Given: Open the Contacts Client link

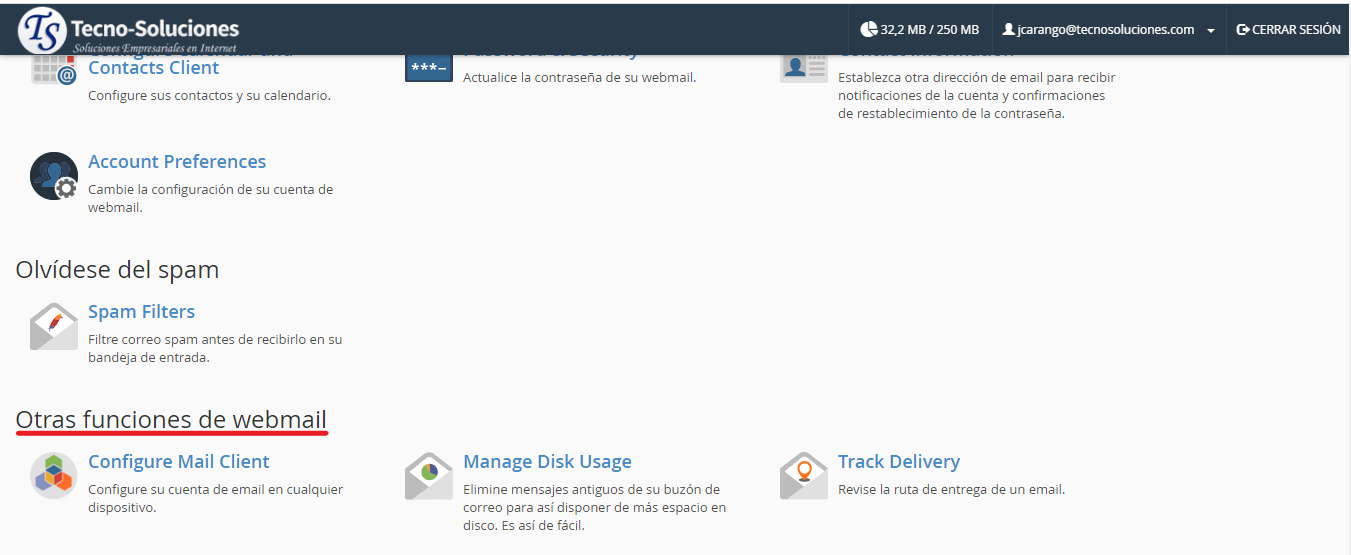Looking at the screenshot, I should [x=153, y=68].
